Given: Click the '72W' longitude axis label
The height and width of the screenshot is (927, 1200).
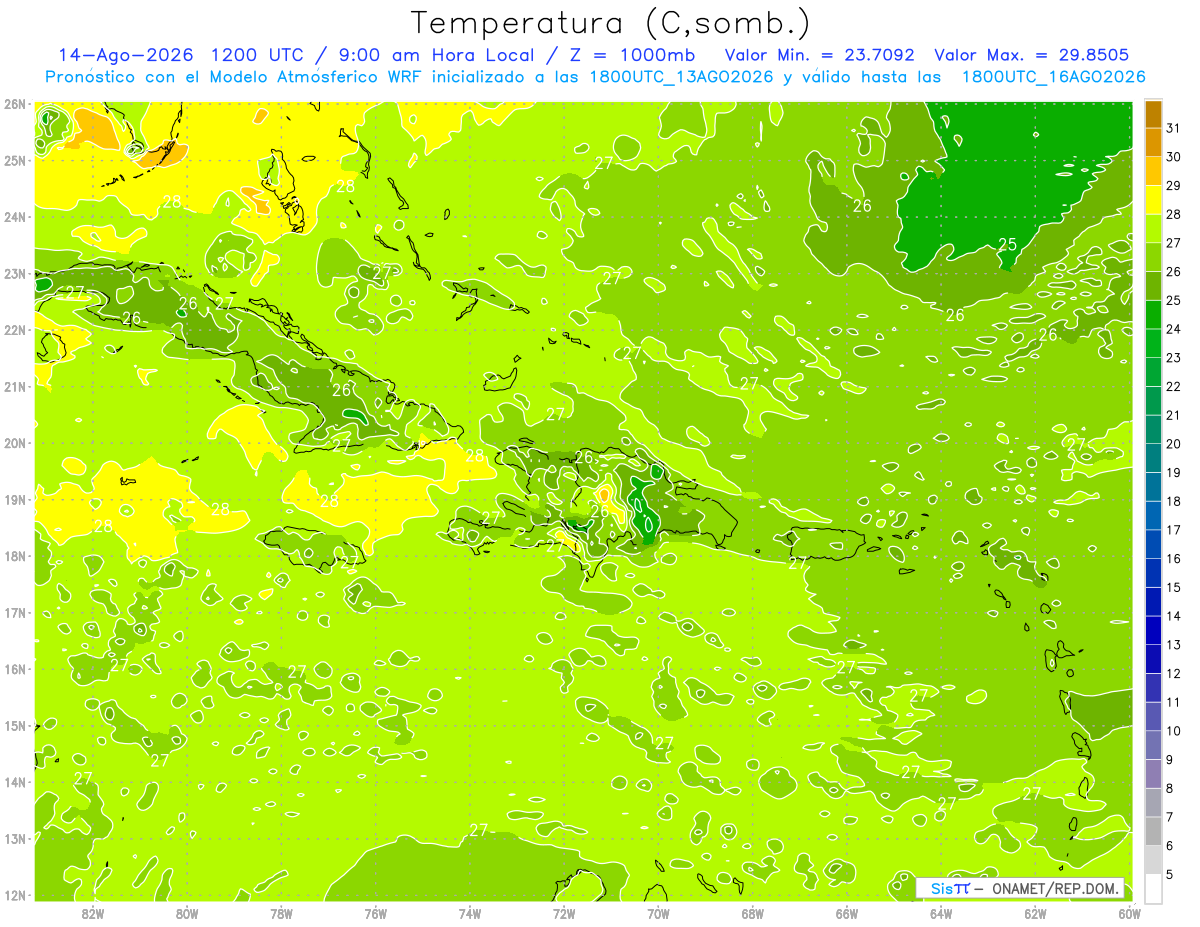Looking at the screenshot, I should point(564,913).
